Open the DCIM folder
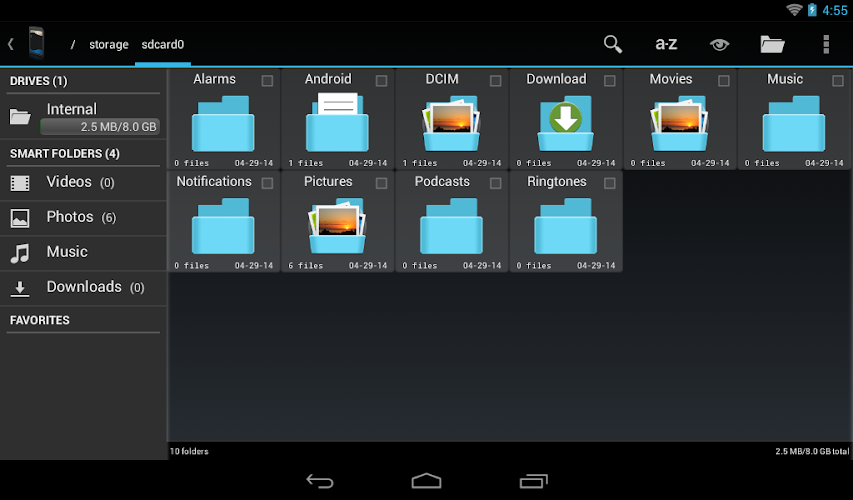Viewport: 853px width, 500px height. click(451, 123)
